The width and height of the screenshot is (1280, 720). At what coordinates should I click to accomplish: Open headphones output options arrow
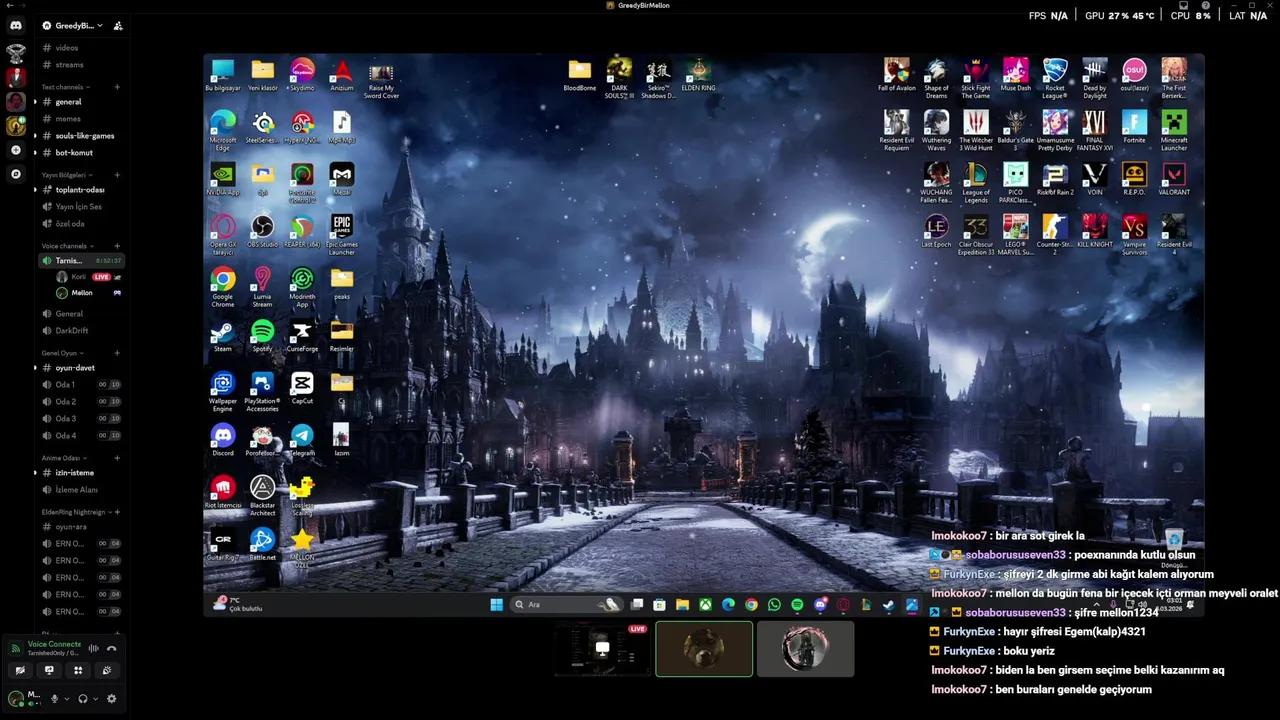(x=95, y=699)
